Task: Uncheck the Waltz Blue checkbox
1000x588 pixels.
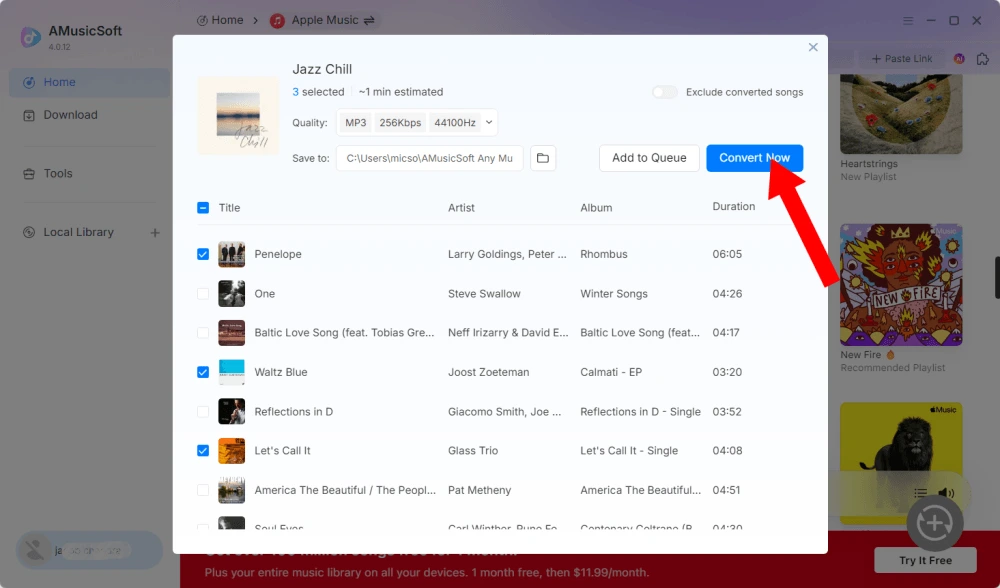Action: point(203,372)
